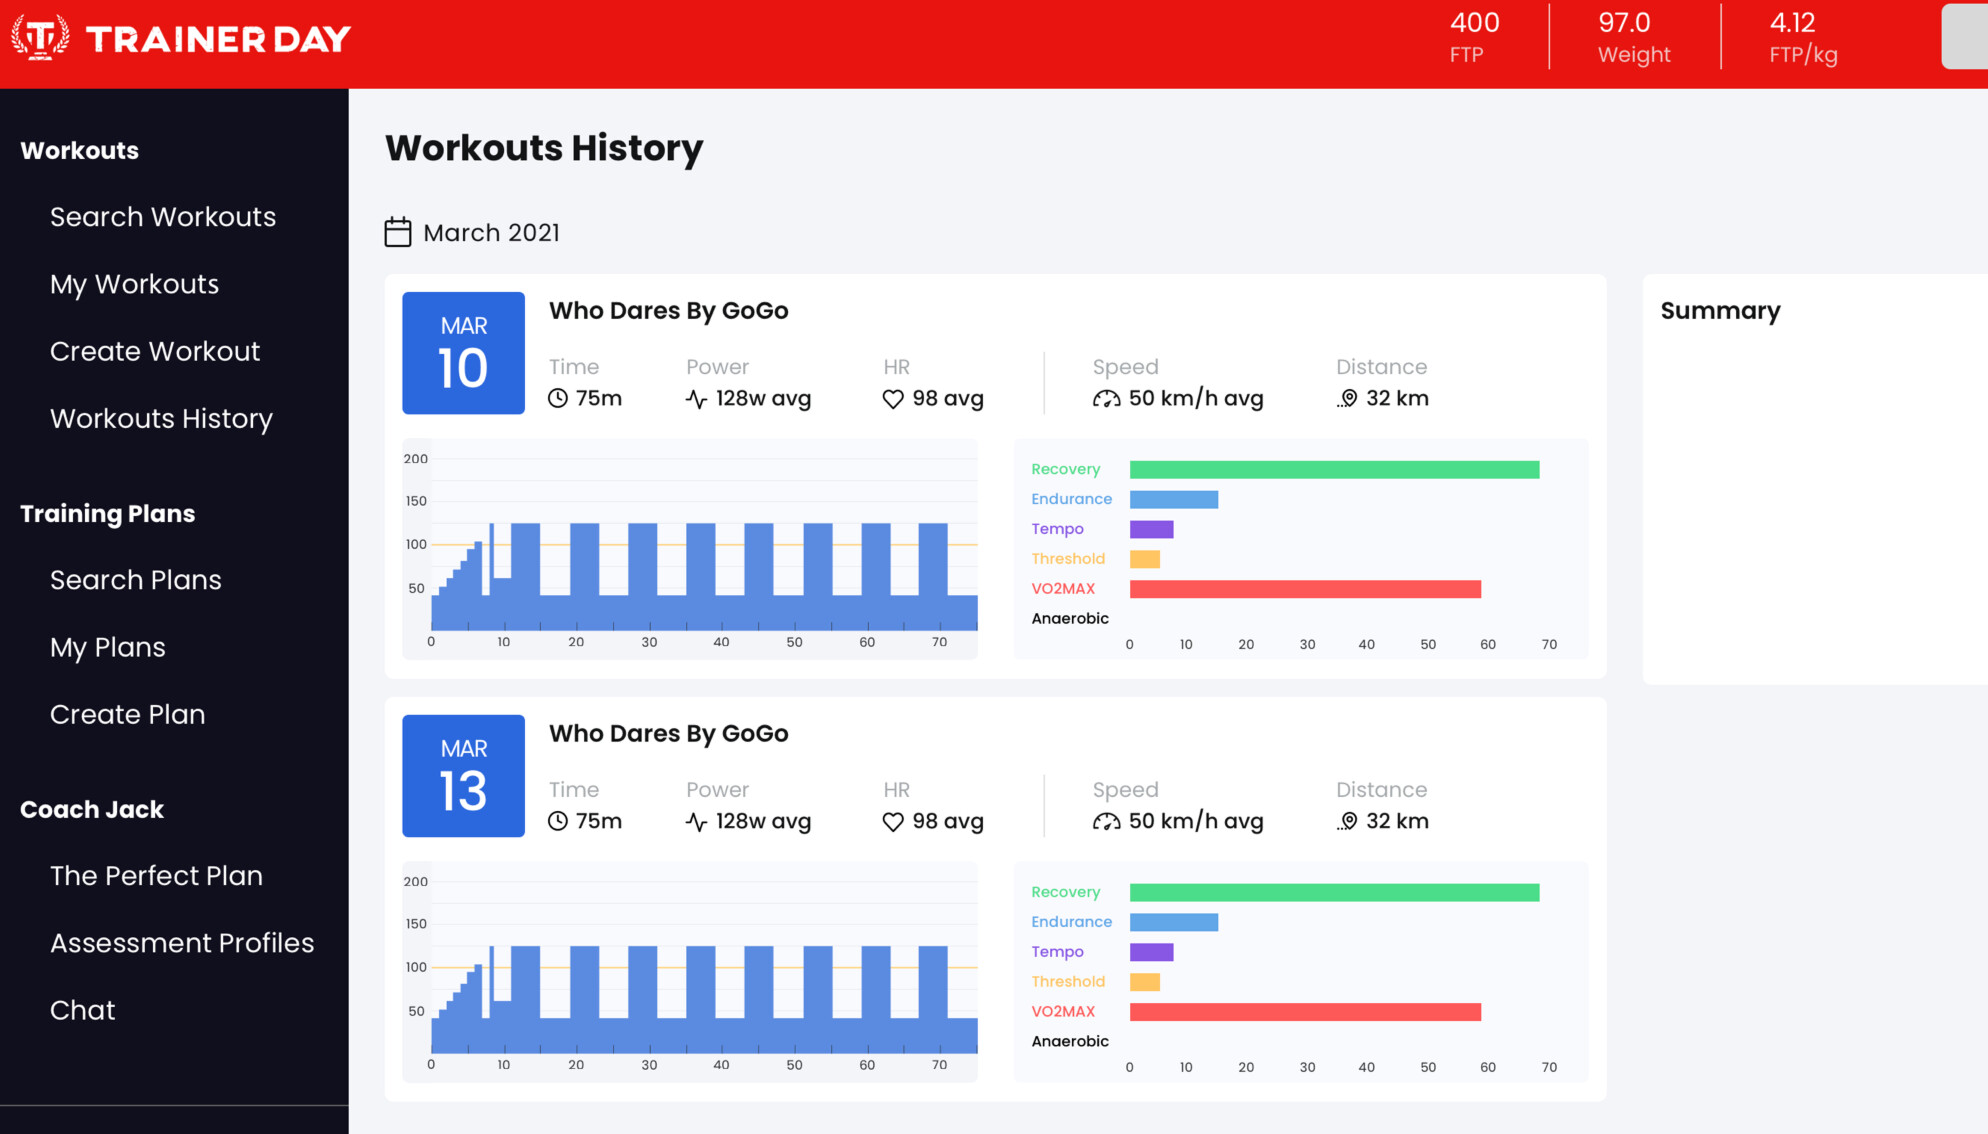The width and height of the screenshot is (1988, 1134).
Task: Click the distance pin icon in Mar 10 workout
Action: [x=1348, y=399]
